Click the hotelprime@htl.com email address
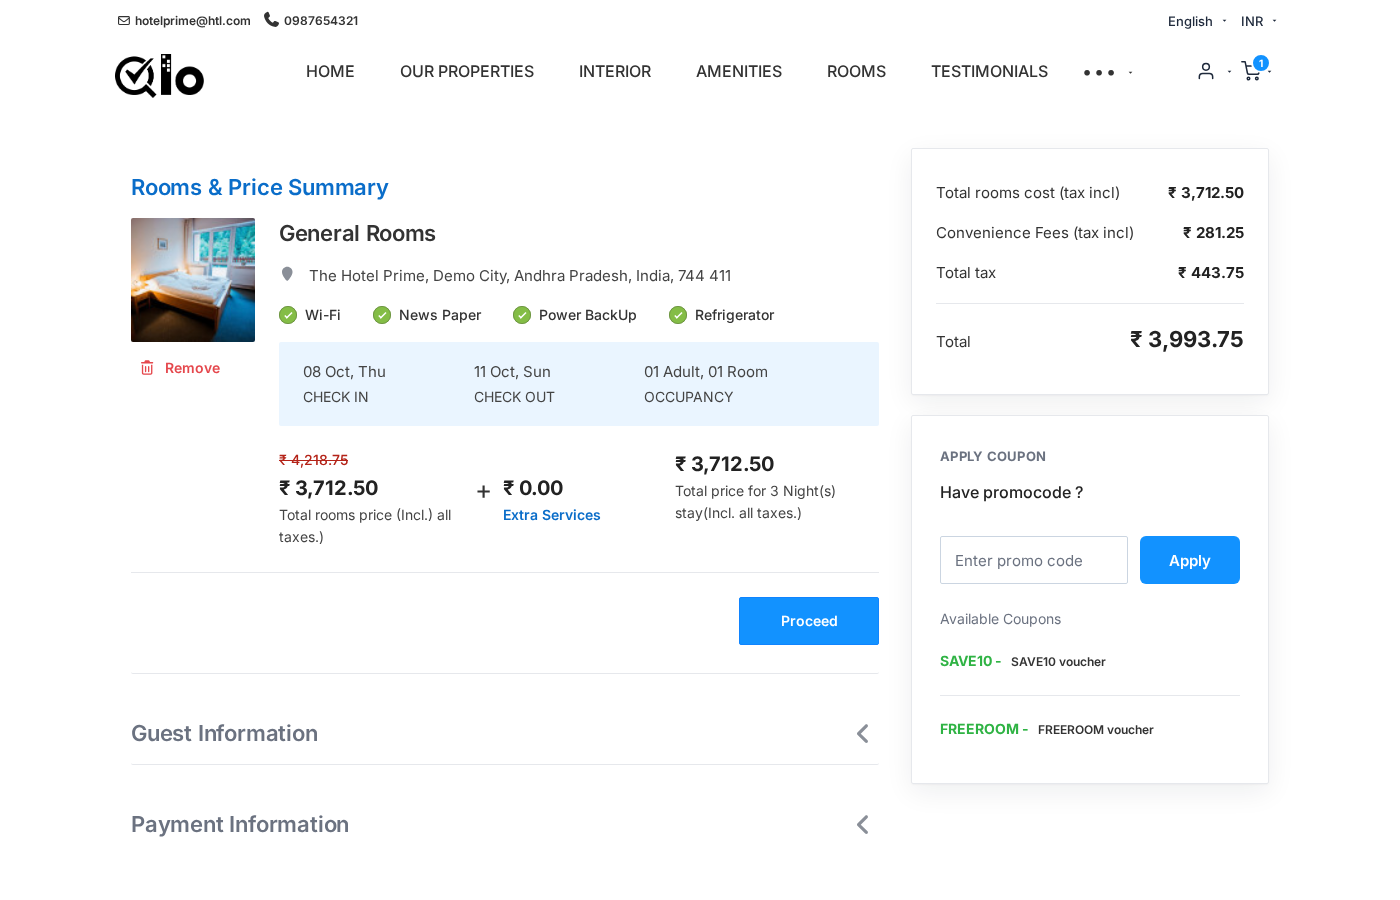 point(193,21)
